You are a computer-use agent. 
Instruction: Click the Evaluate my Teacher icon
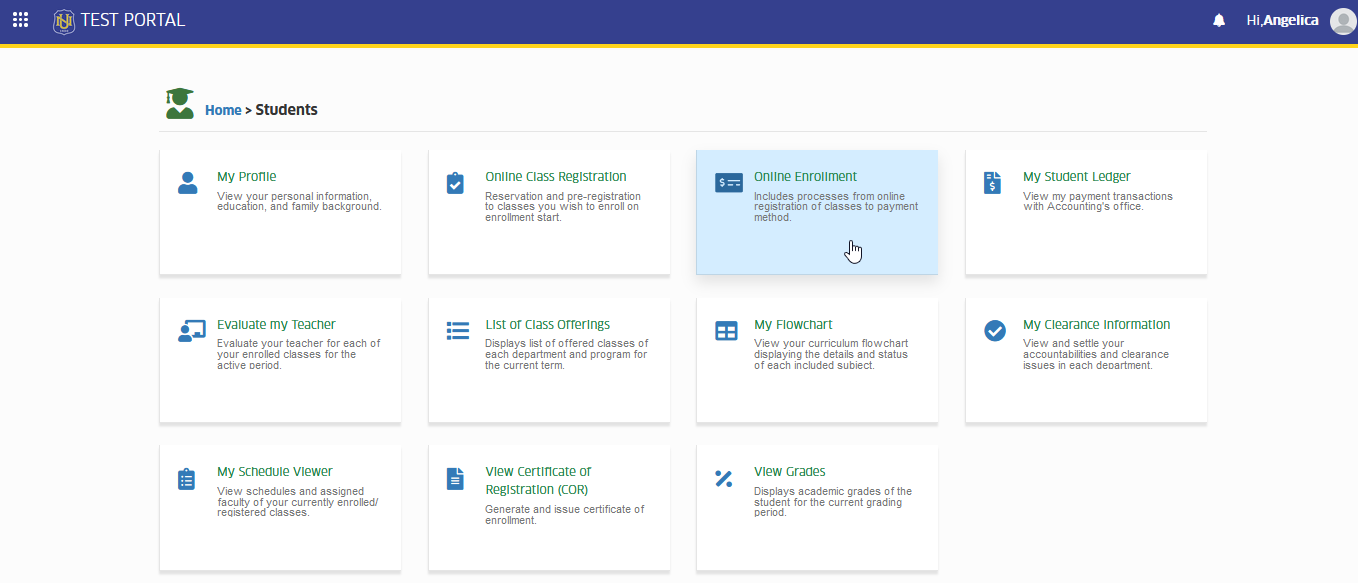pos(191,331)
